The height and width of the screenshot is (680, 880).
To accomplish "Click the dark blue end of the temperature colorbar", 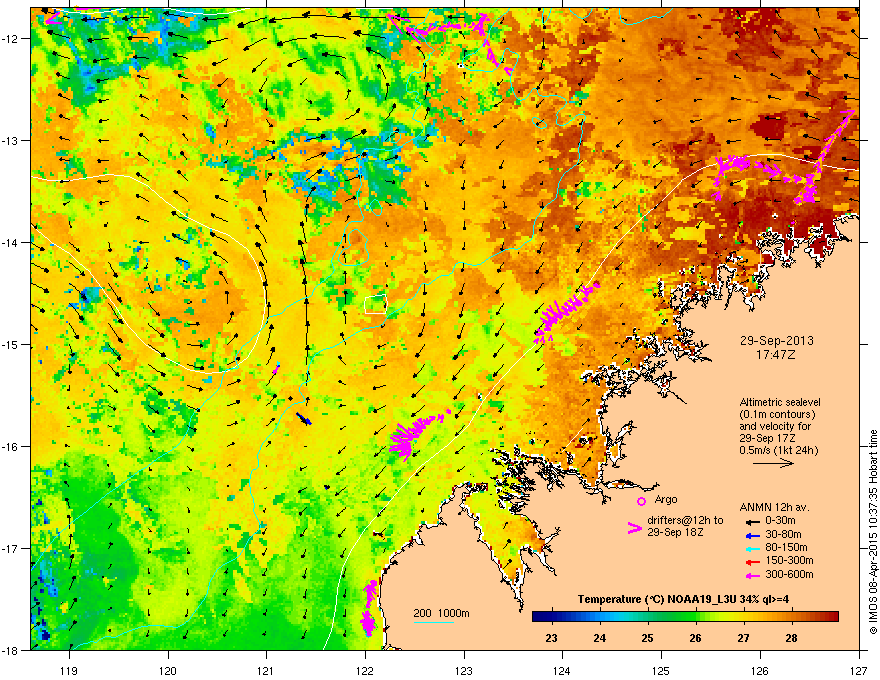I will pos(540,617).
